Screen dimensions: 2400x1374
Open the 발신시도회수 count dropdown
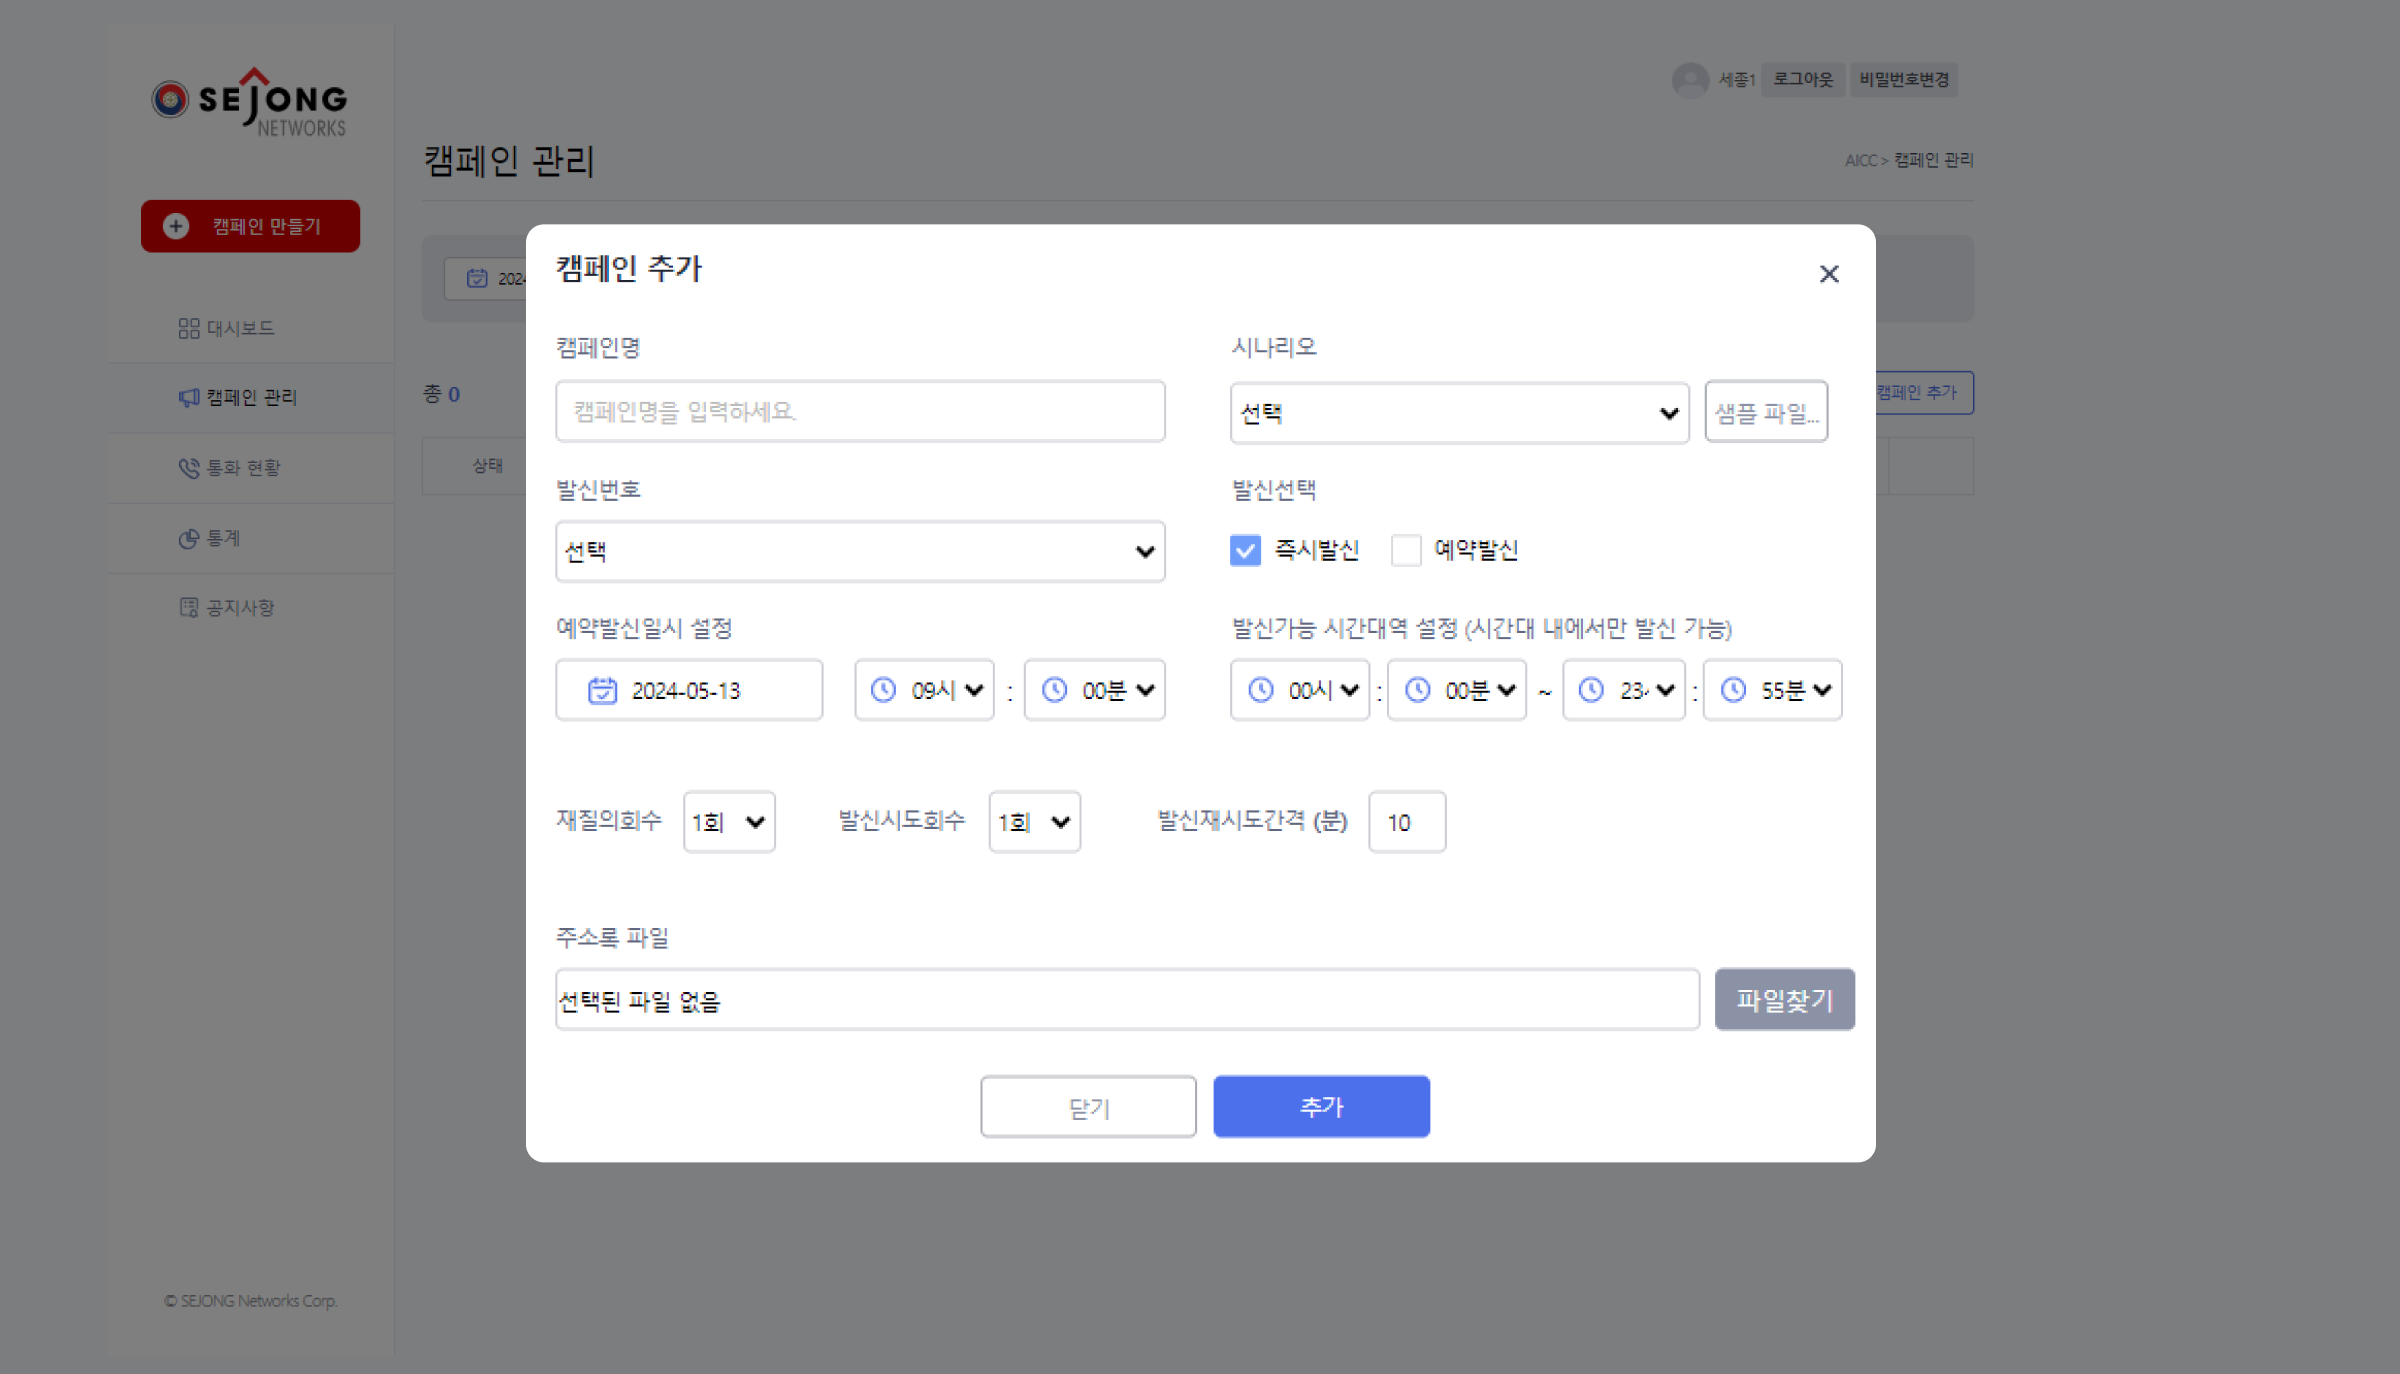pos(1034,822)
